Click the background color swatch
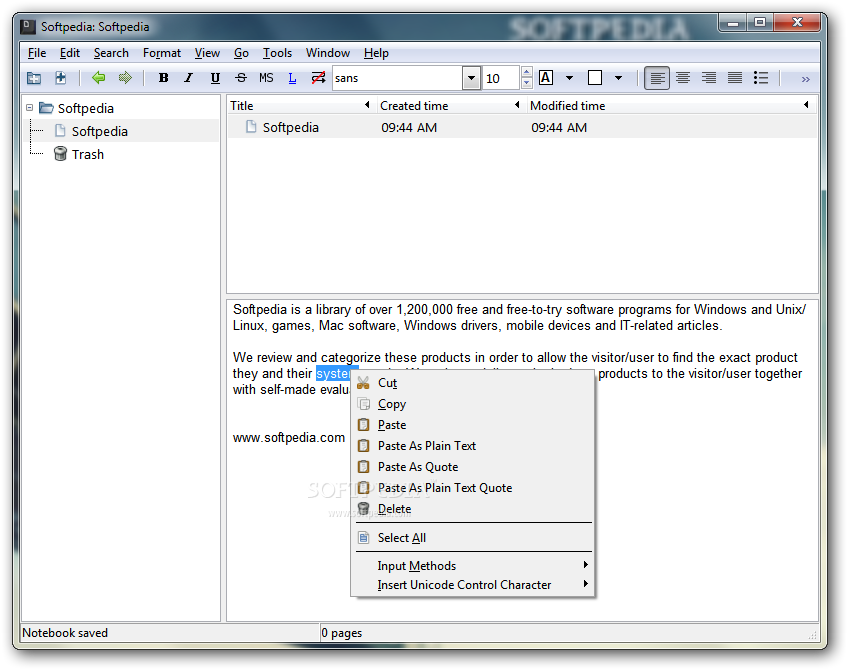The width and height of the screenshot is (848, 670). [x=595, y=78]
